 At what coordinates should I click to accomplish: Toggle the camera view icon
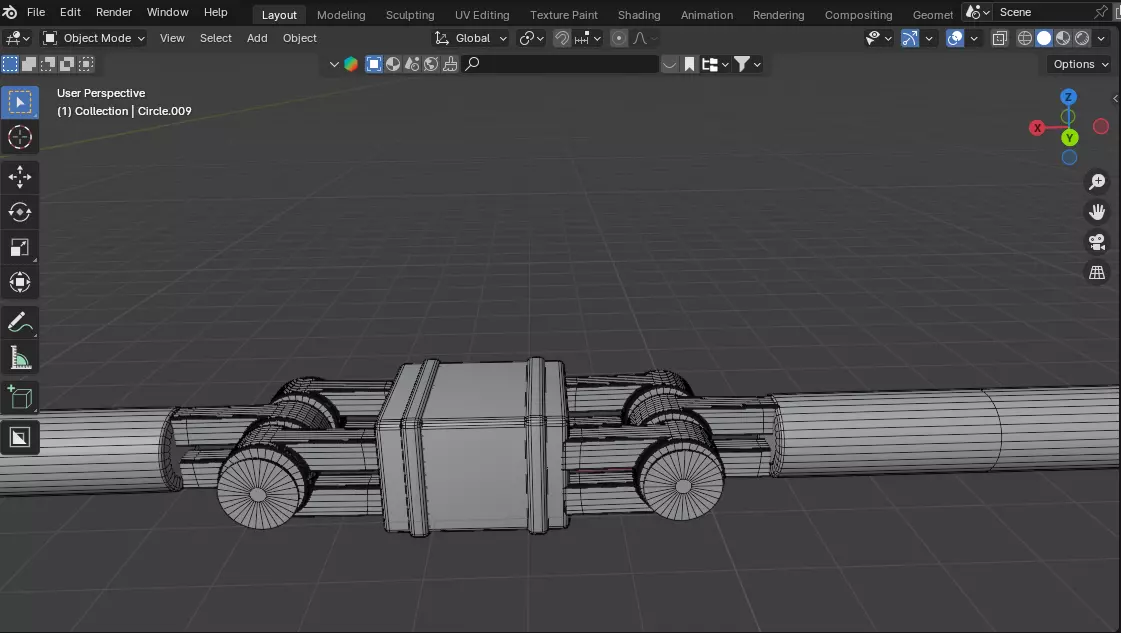click(x=1097, y=242)
